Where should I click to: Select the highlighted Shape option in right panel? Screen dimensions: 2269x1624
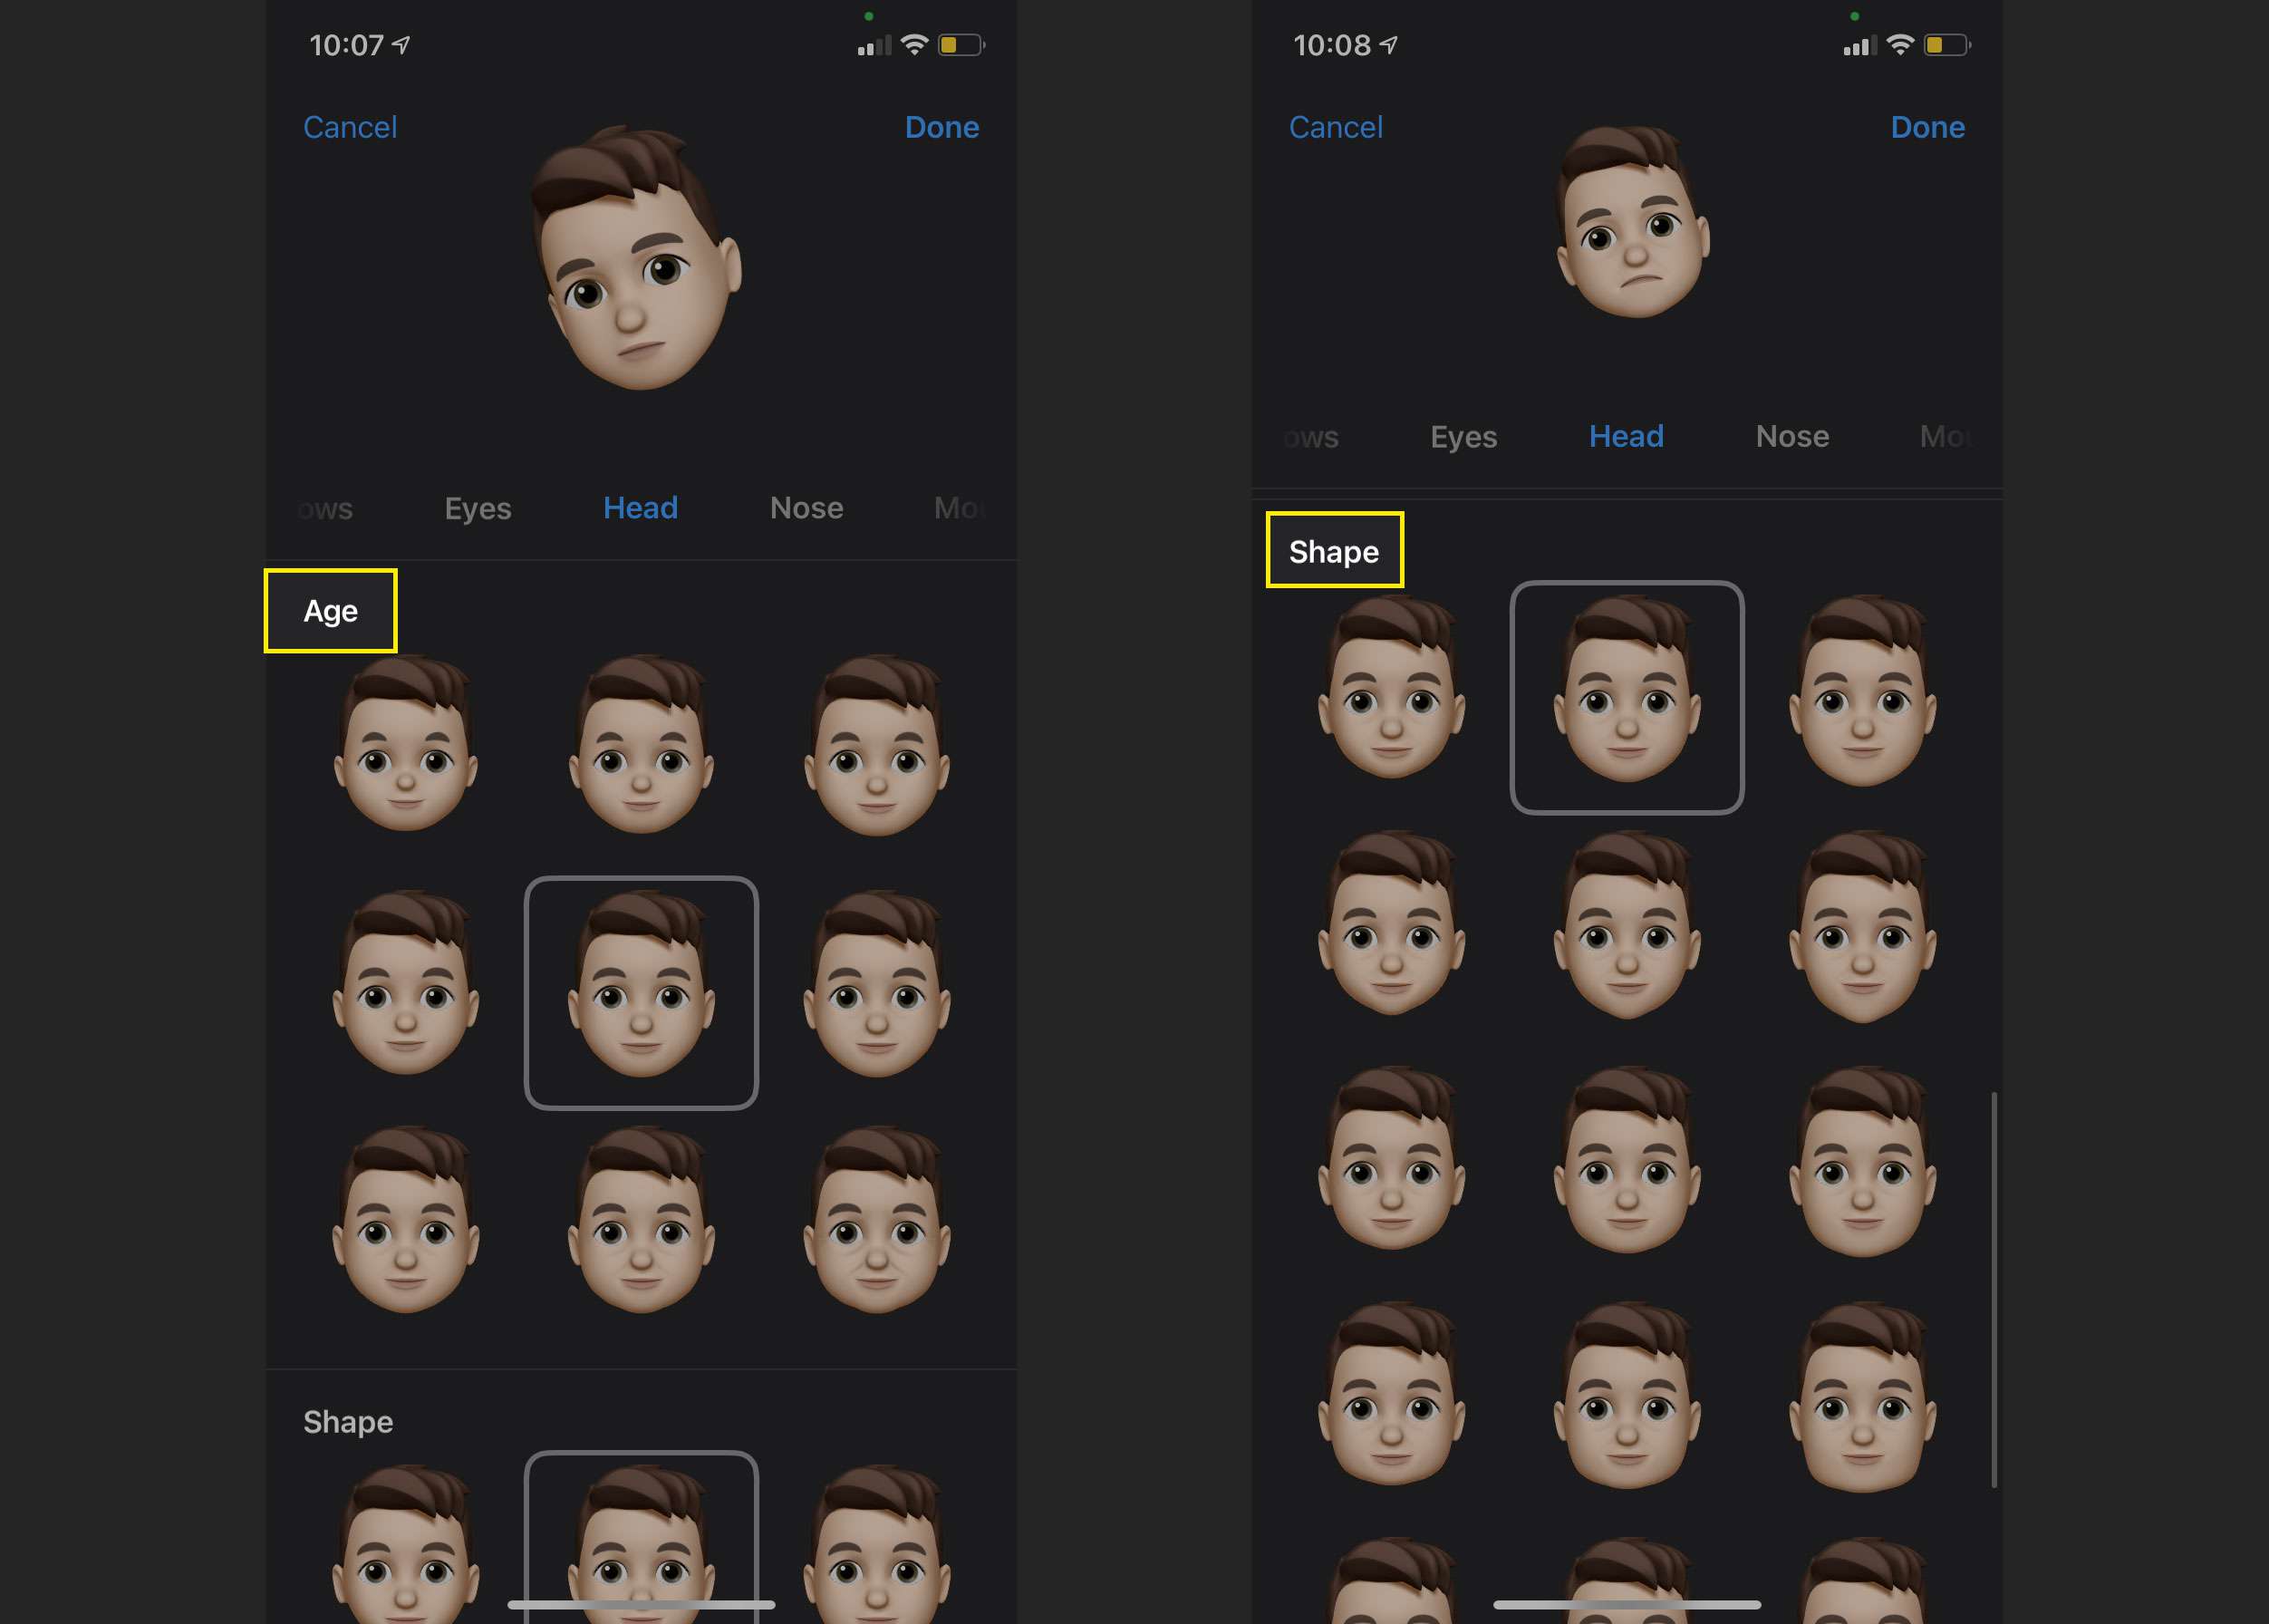pos(1334,550)
